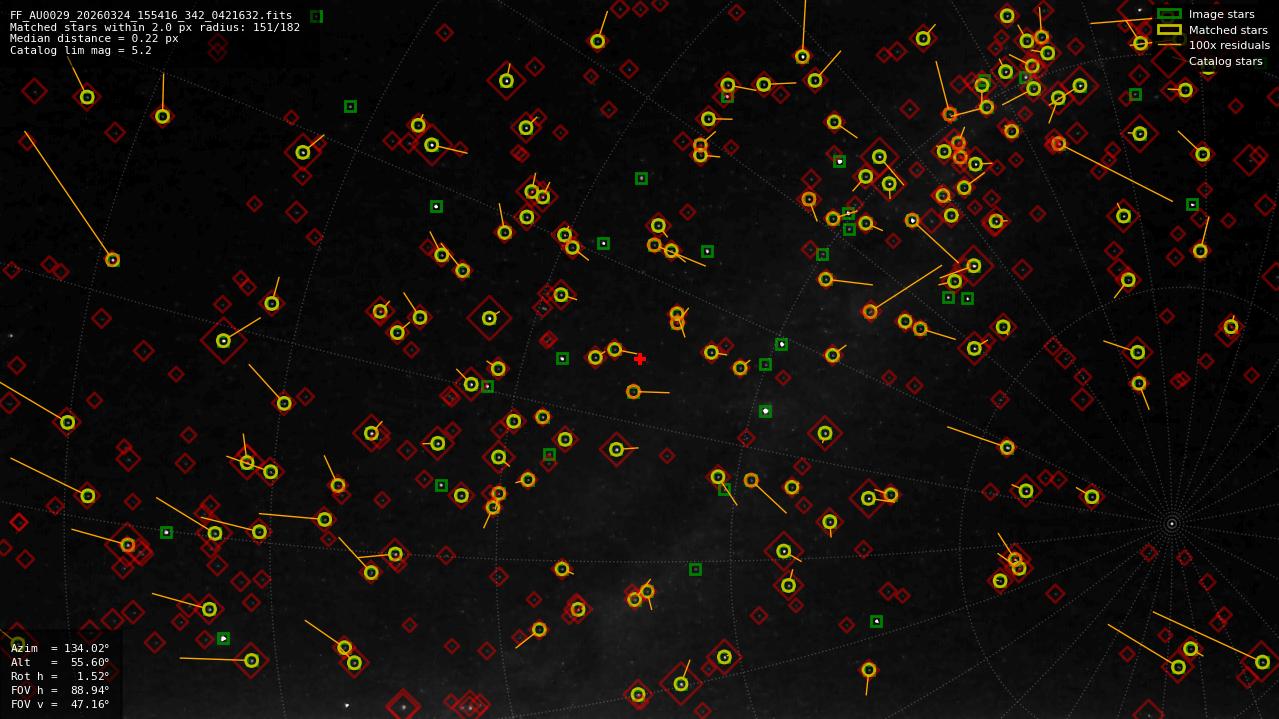Image resolution: width=1279 pixels, height=719 pixels.
Task: Click the 'Rot h = 1.52°' readout
Action: coord(60,676)
